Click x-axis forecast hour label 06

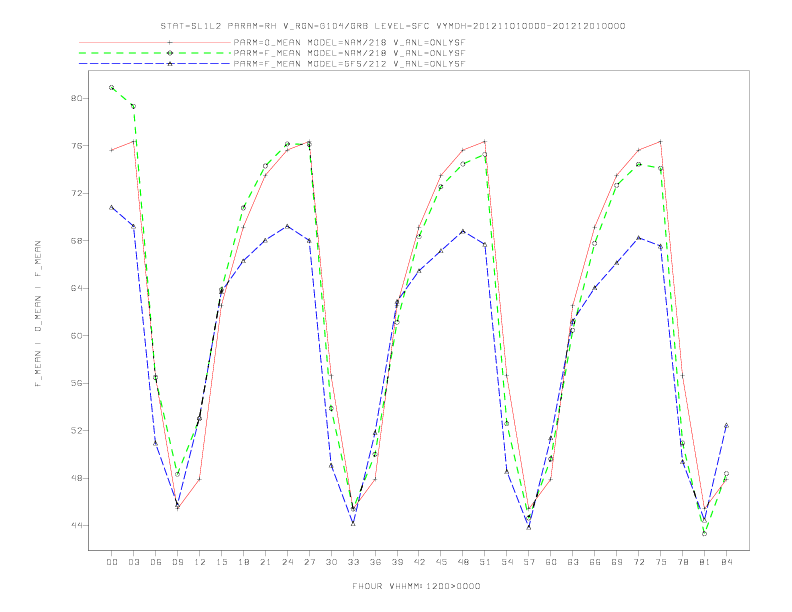coord(156,562)
